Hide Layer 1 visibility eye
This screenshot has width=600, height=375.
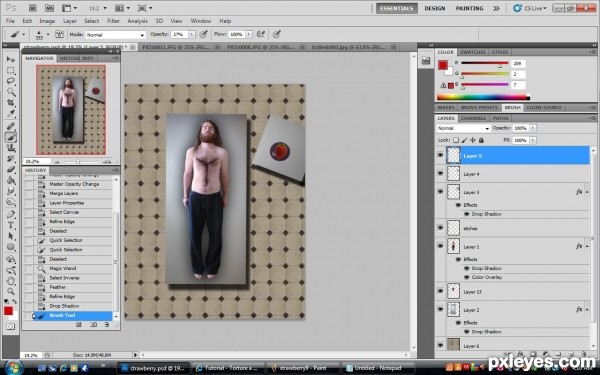point(440,246)
